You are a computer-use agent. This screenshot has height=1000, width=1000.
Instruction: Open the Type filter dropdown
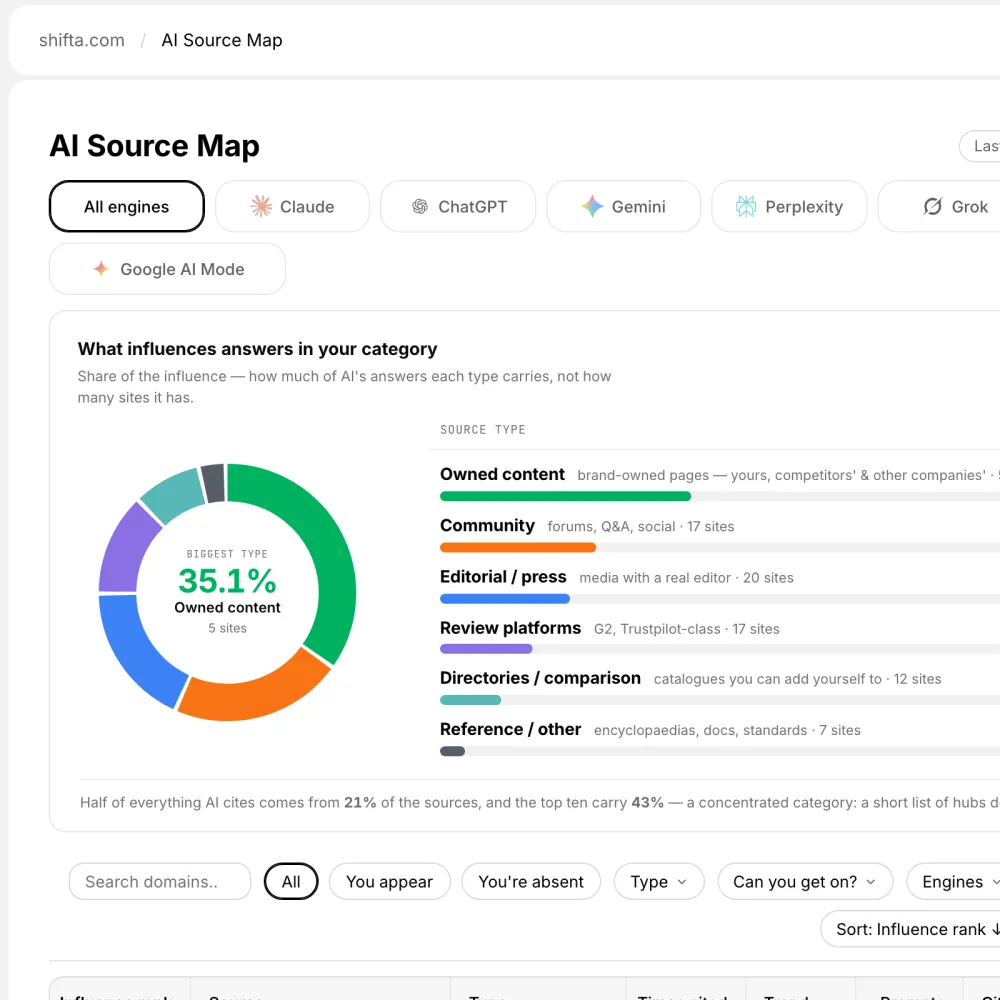pyautogui.click(x=659, y=881)
